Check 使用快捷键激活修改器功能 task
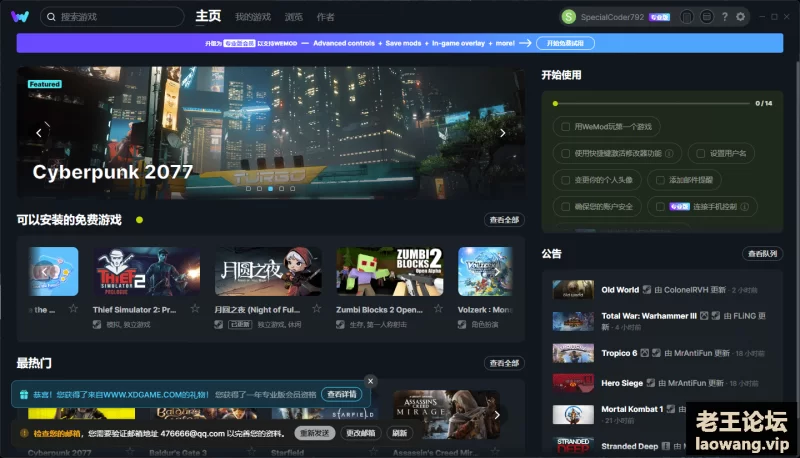This screenshot has width=800, height=458. click(x=565, y=153)
